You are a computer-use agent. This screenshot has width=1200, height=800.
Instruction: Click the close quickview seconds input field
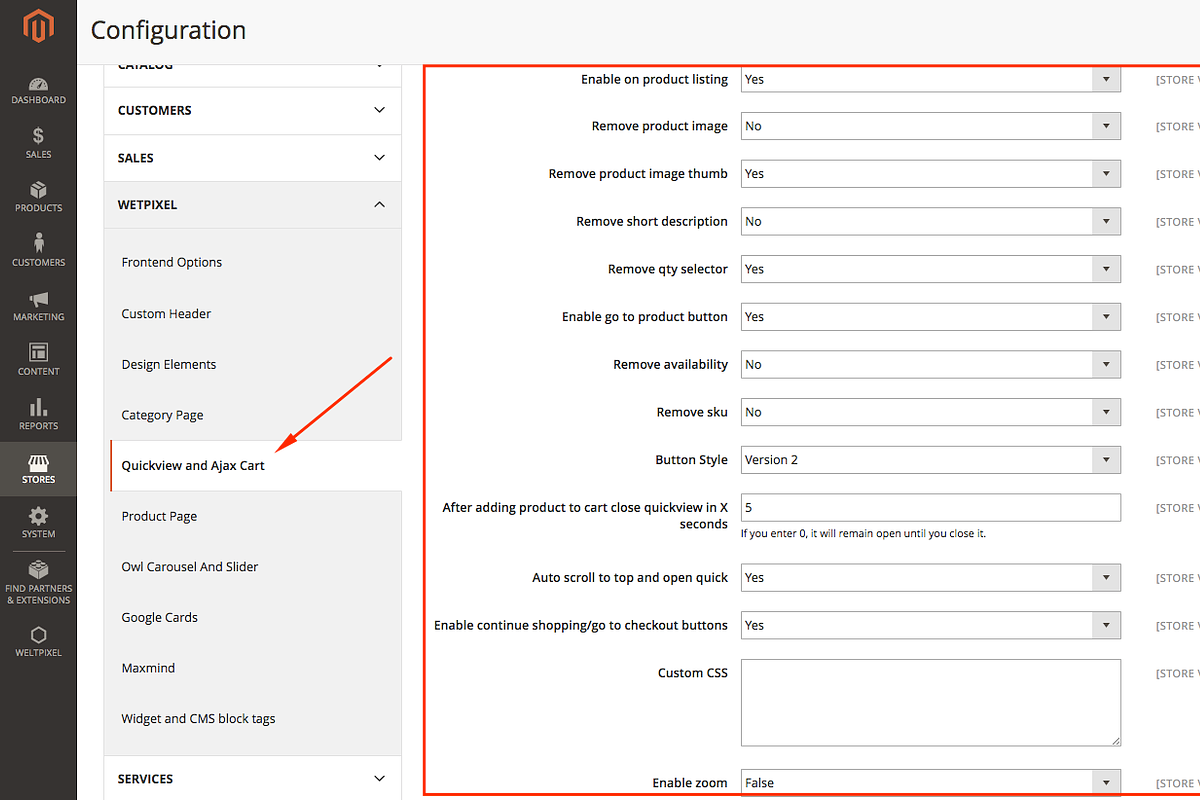930,508
